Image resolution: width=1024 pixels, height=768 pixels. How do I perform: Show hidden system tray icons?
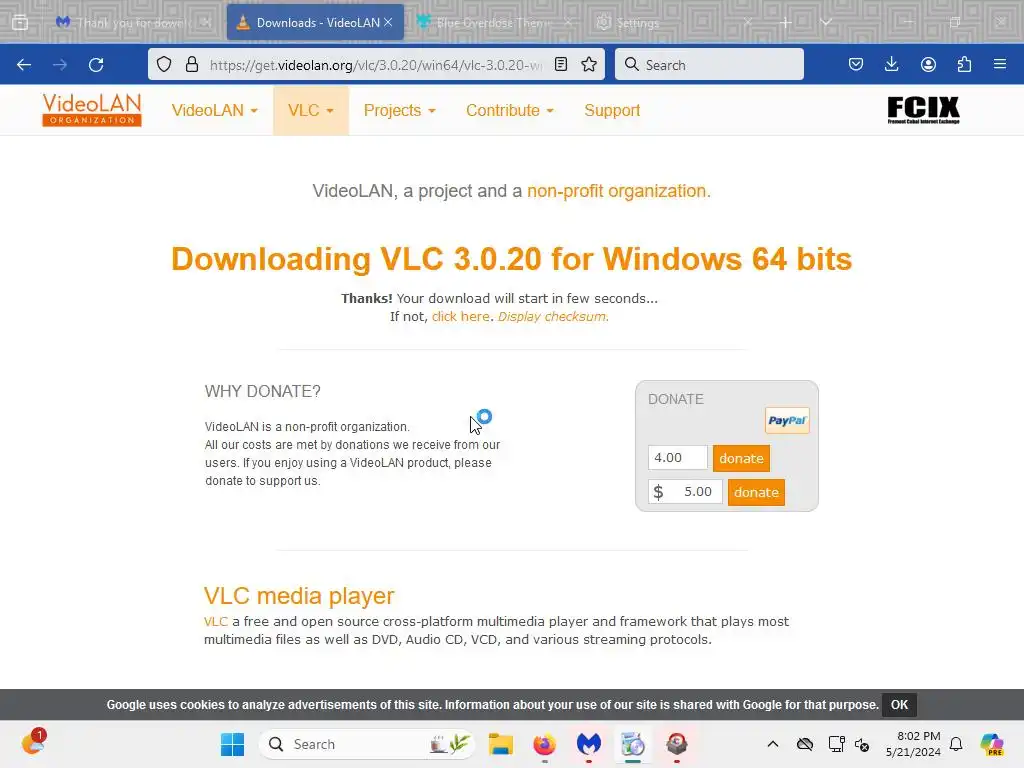[x=773, y=744]
